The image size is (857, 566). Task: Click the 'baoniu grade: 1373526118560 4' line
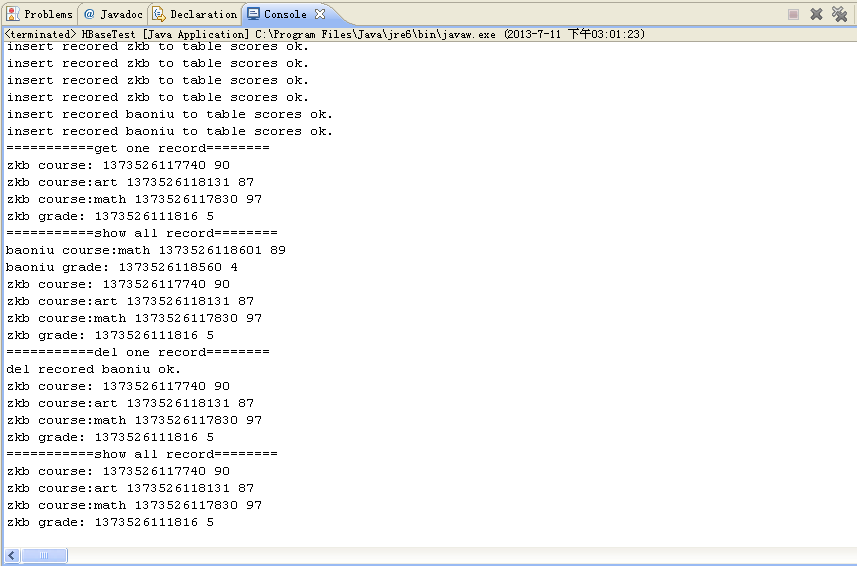(x=122, y=267)
